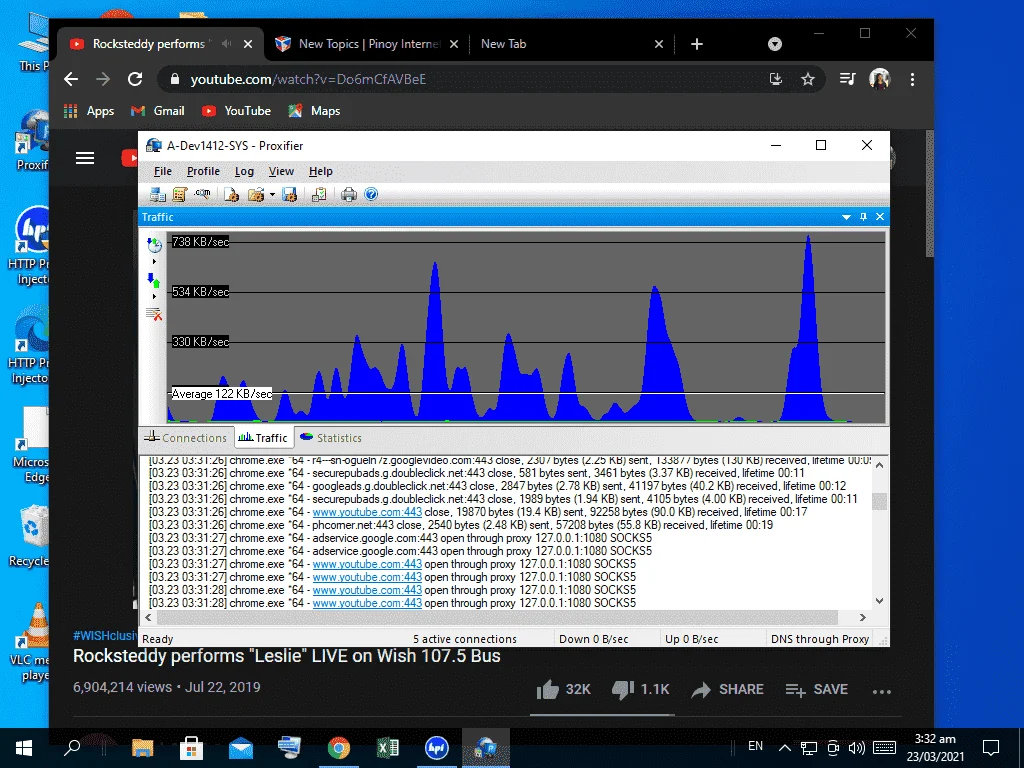Open more actions ellipsis under video
1024x768 pixels.
882,692
